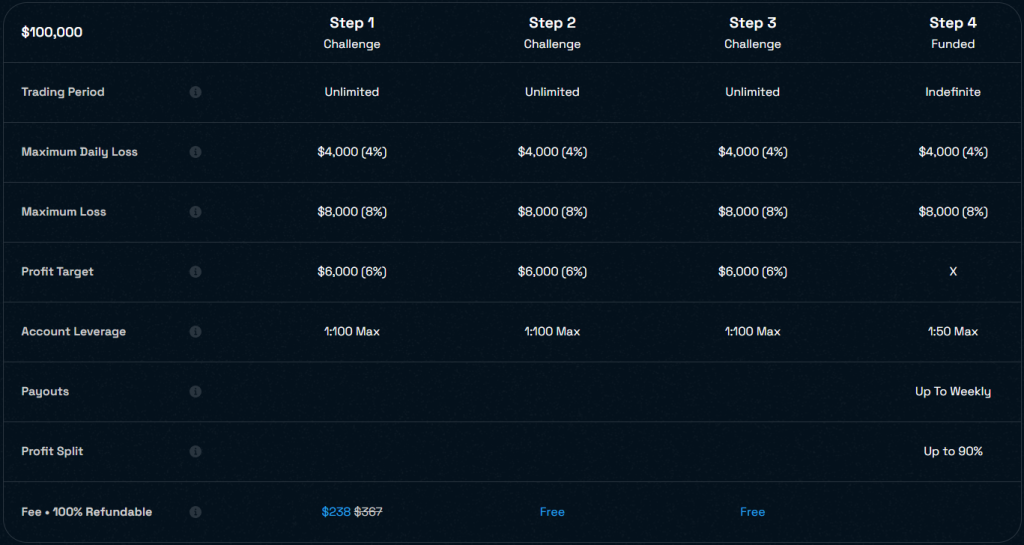Screen dimensions: 1024x545
Task: Open the Maximum Loss info icon
Action: [195, 212]
